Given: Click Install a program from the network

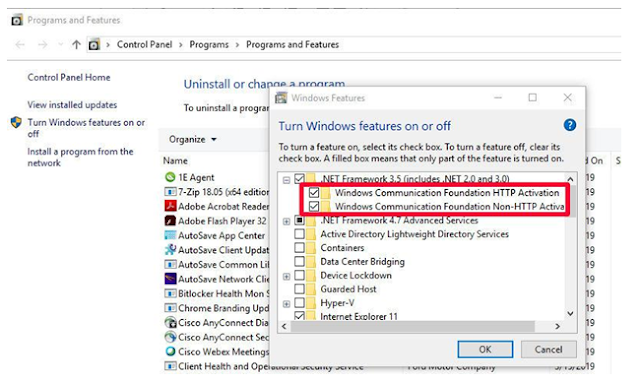Looking at the screenshot, I should 80,157.
